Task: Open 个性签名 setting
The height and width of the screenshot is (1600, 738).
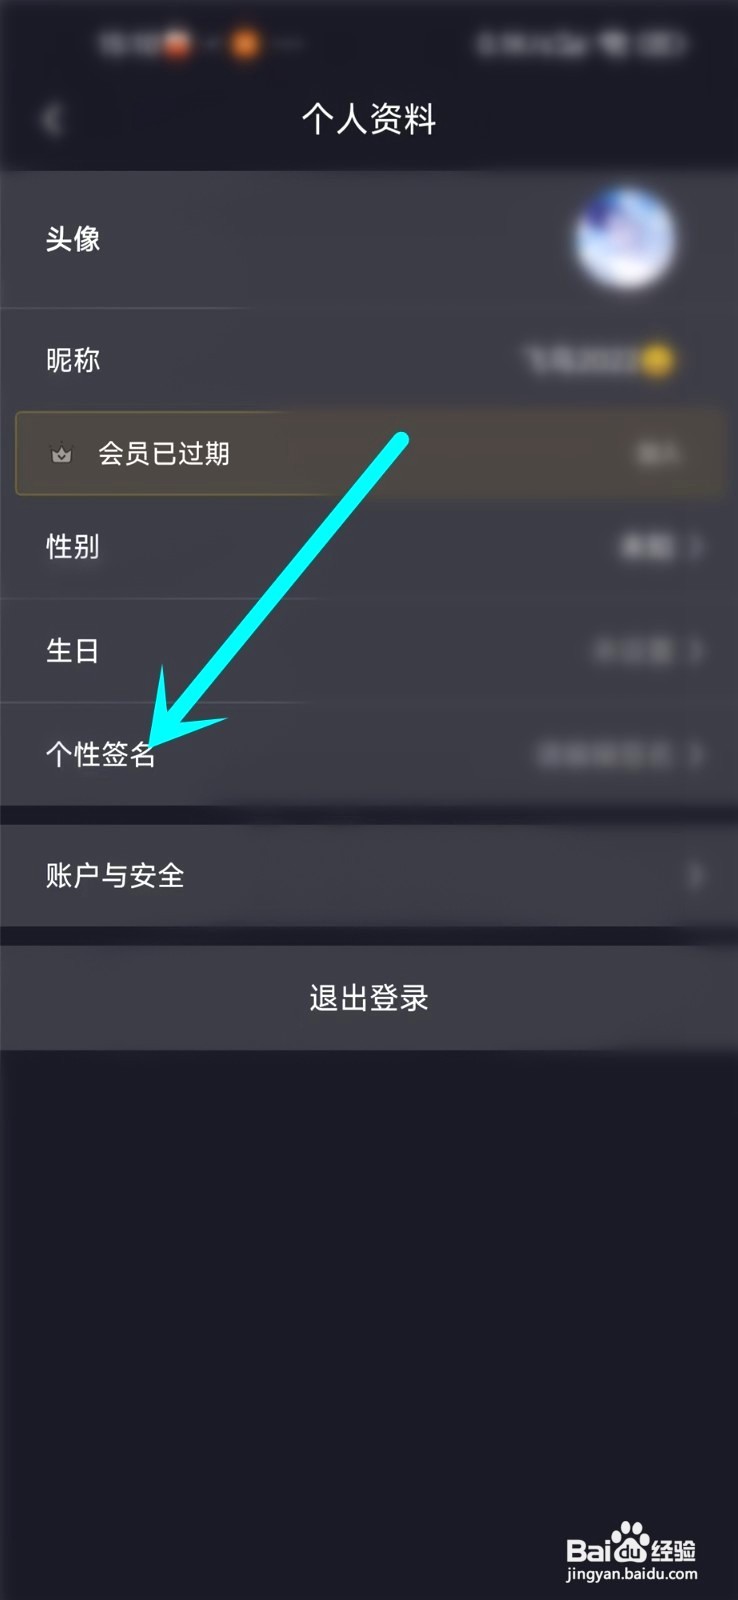Action: [369, 754]
